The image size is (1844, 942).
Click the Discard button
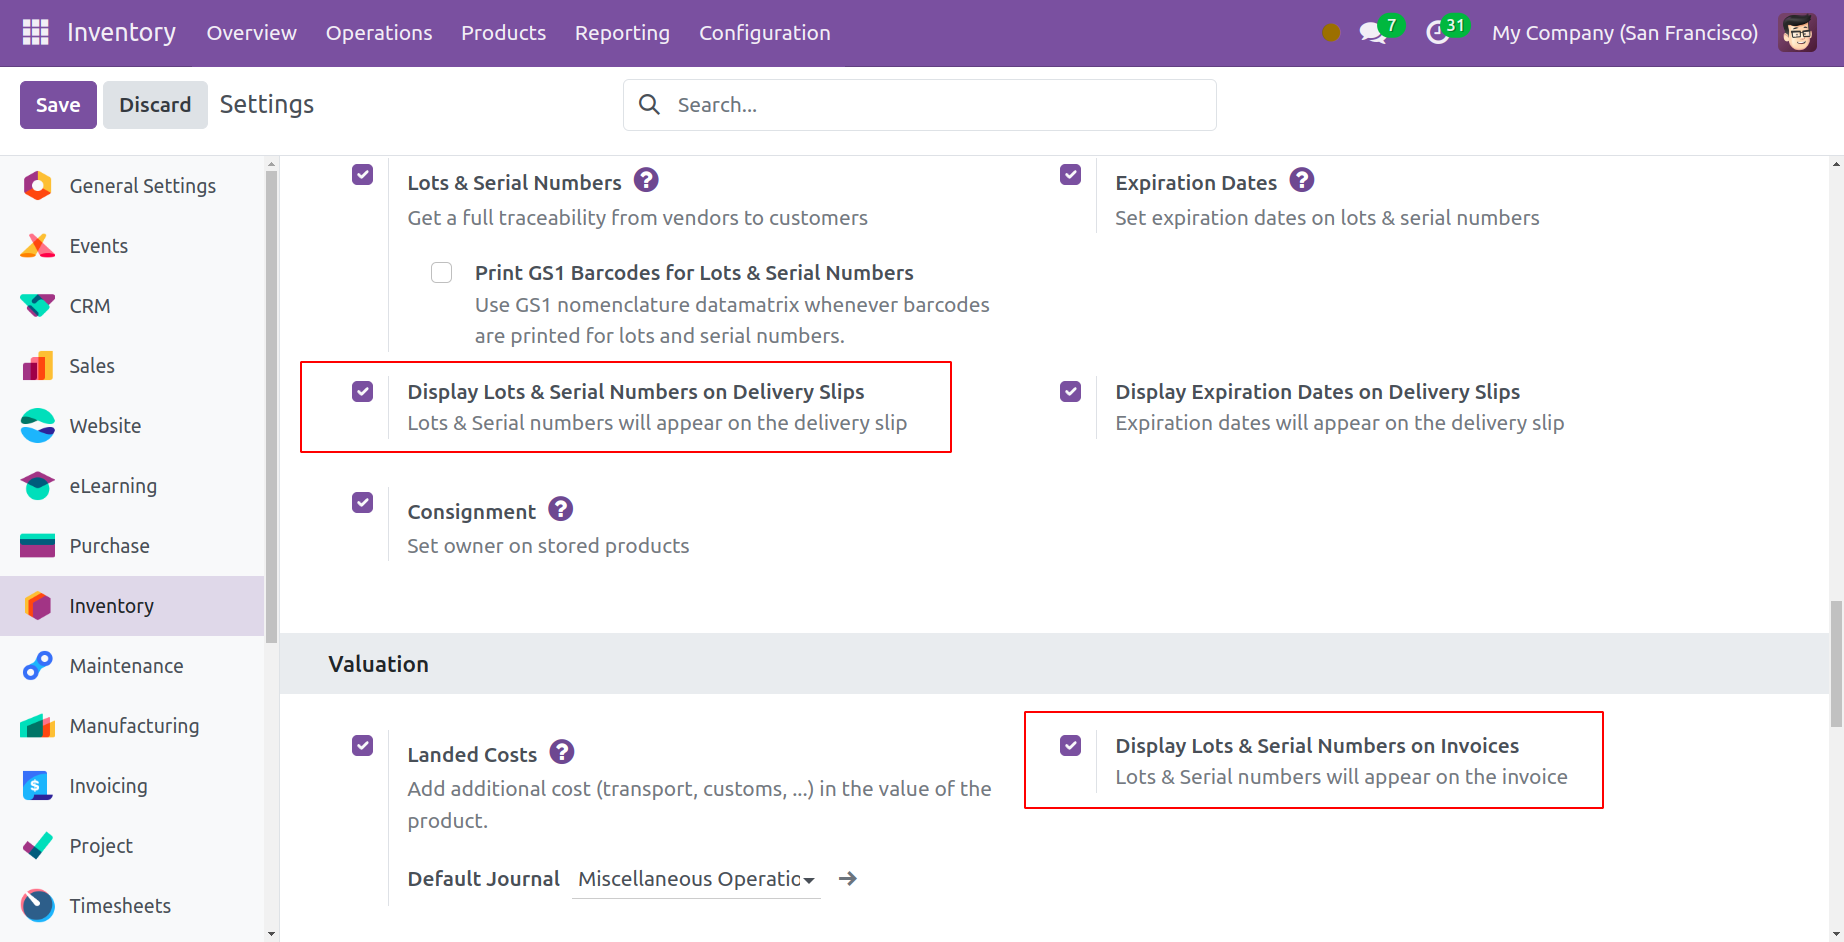pos(155,105)
